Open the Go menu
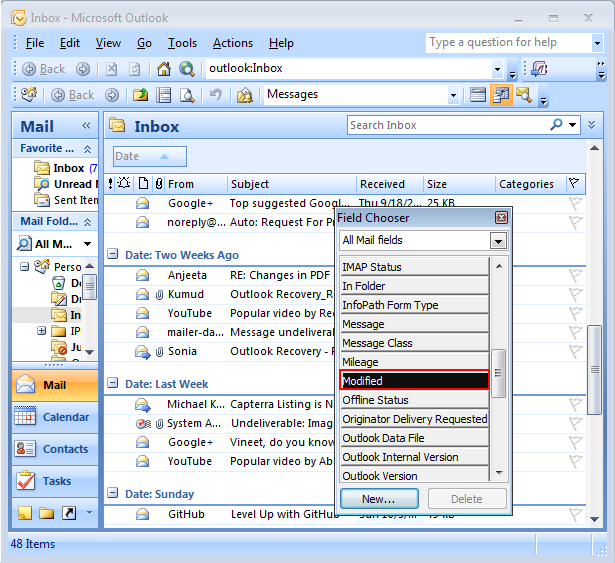615x563 pixels. pos(144,43)
